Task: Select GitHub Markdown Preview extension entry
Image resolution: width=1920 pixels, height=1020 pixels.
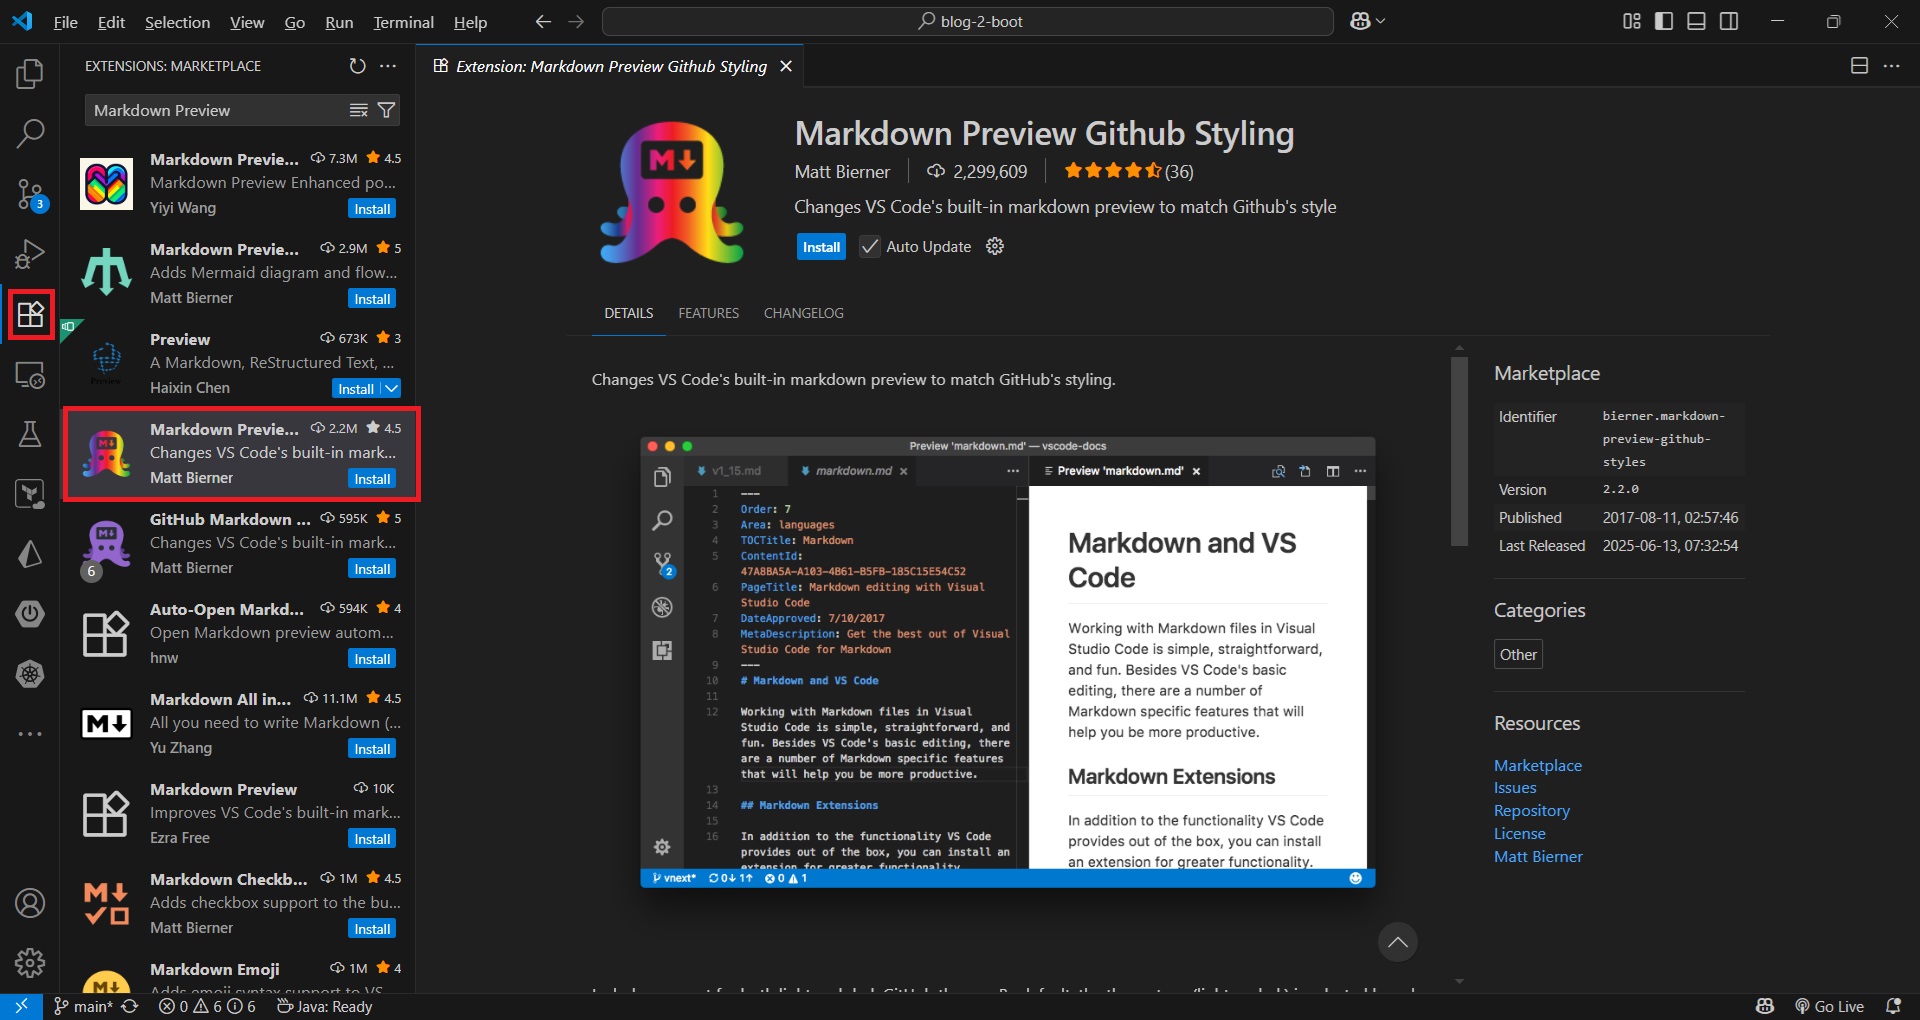Action: [239, 543]
